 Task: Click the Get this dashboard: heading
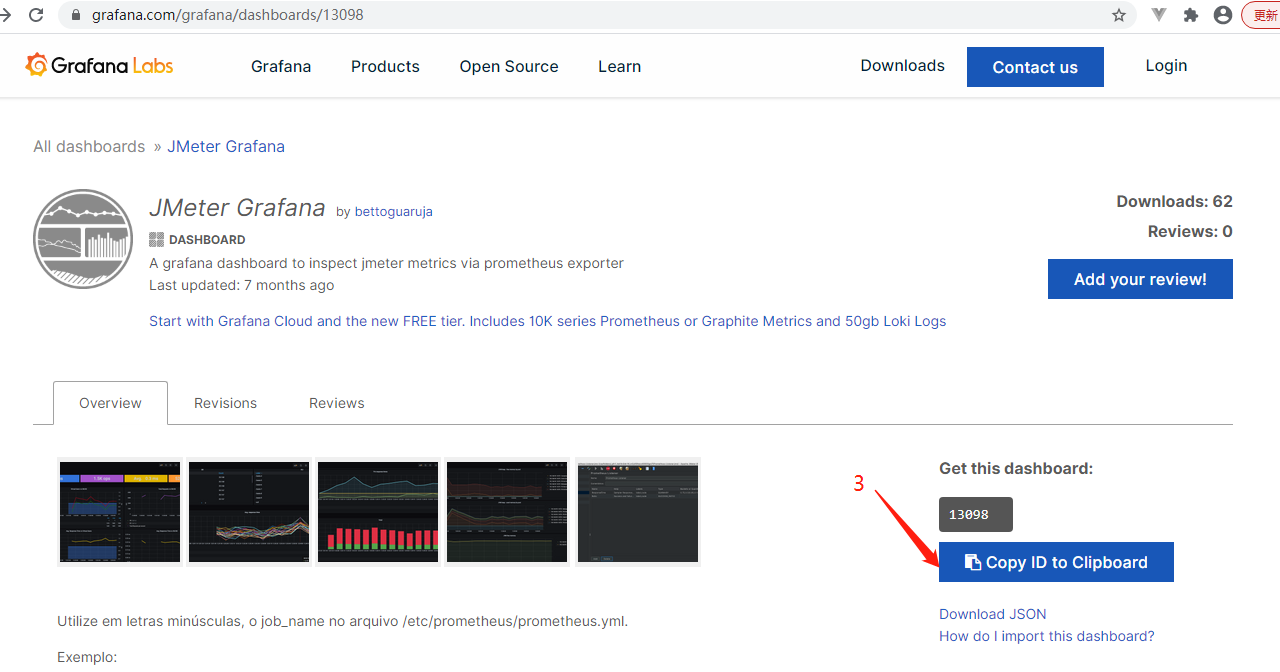1016,468
